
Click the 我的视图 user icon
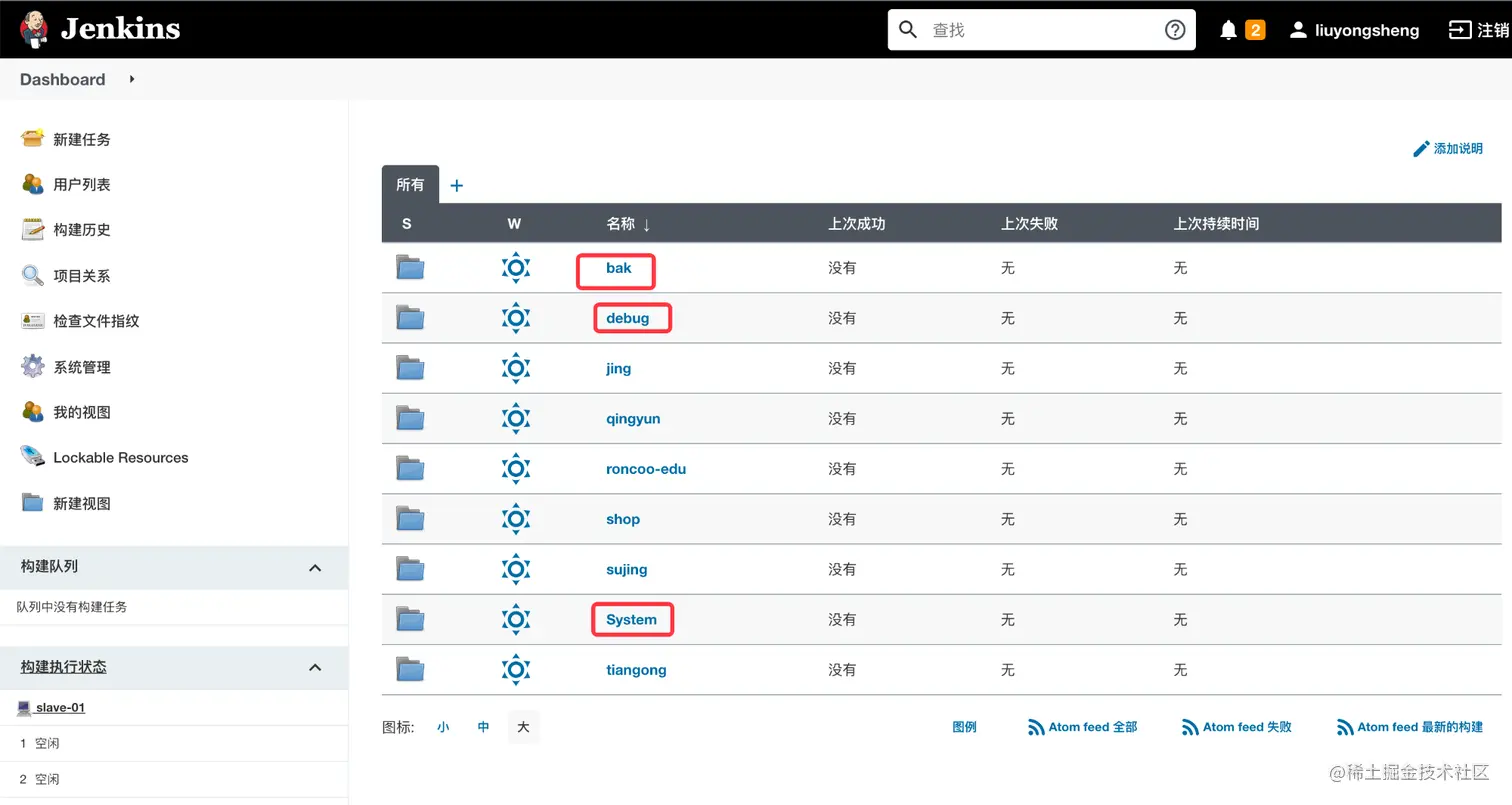tap(33, 412)
